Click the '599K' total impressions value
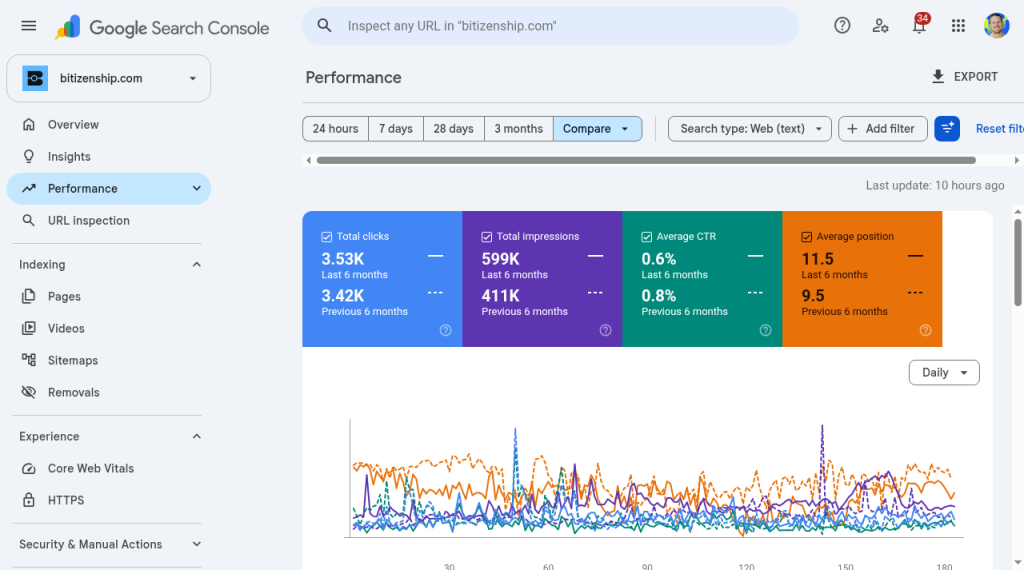Image resolution: width=1024 pixels, height=570 pixels. [x=500, y=259]
